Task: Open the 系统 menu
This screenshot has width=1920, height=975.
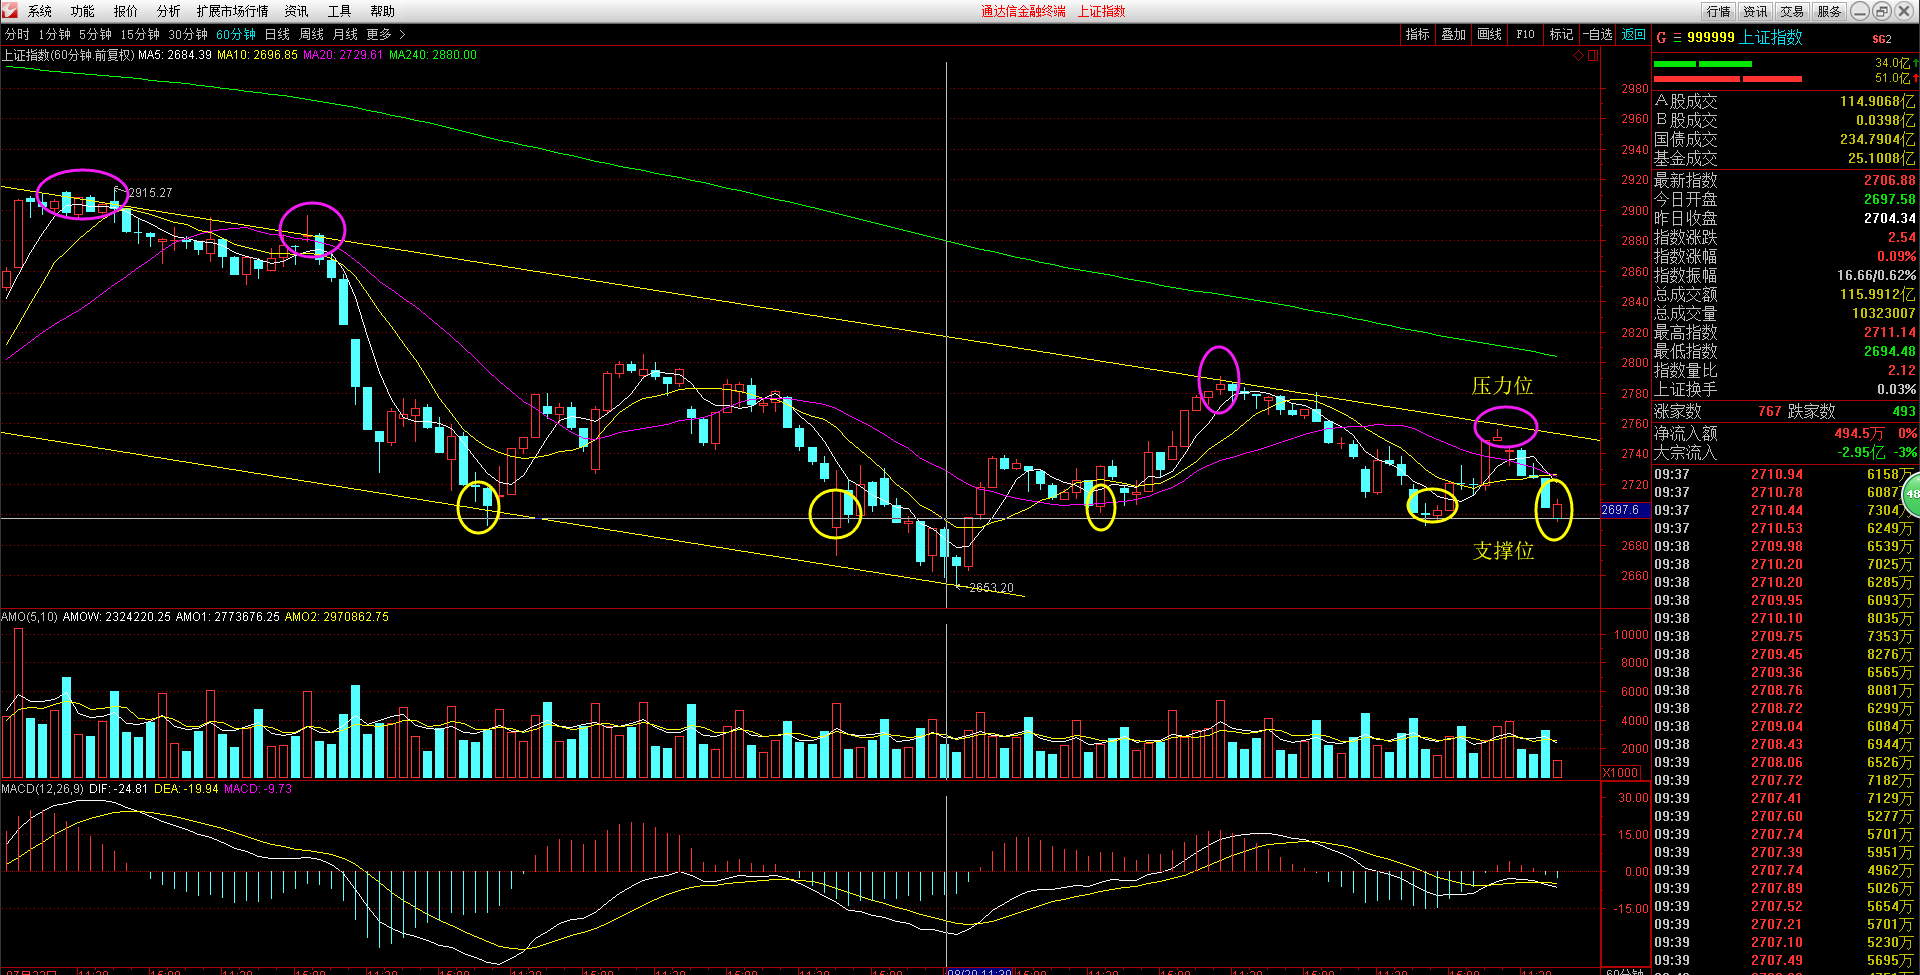Action: pos(40,12)
